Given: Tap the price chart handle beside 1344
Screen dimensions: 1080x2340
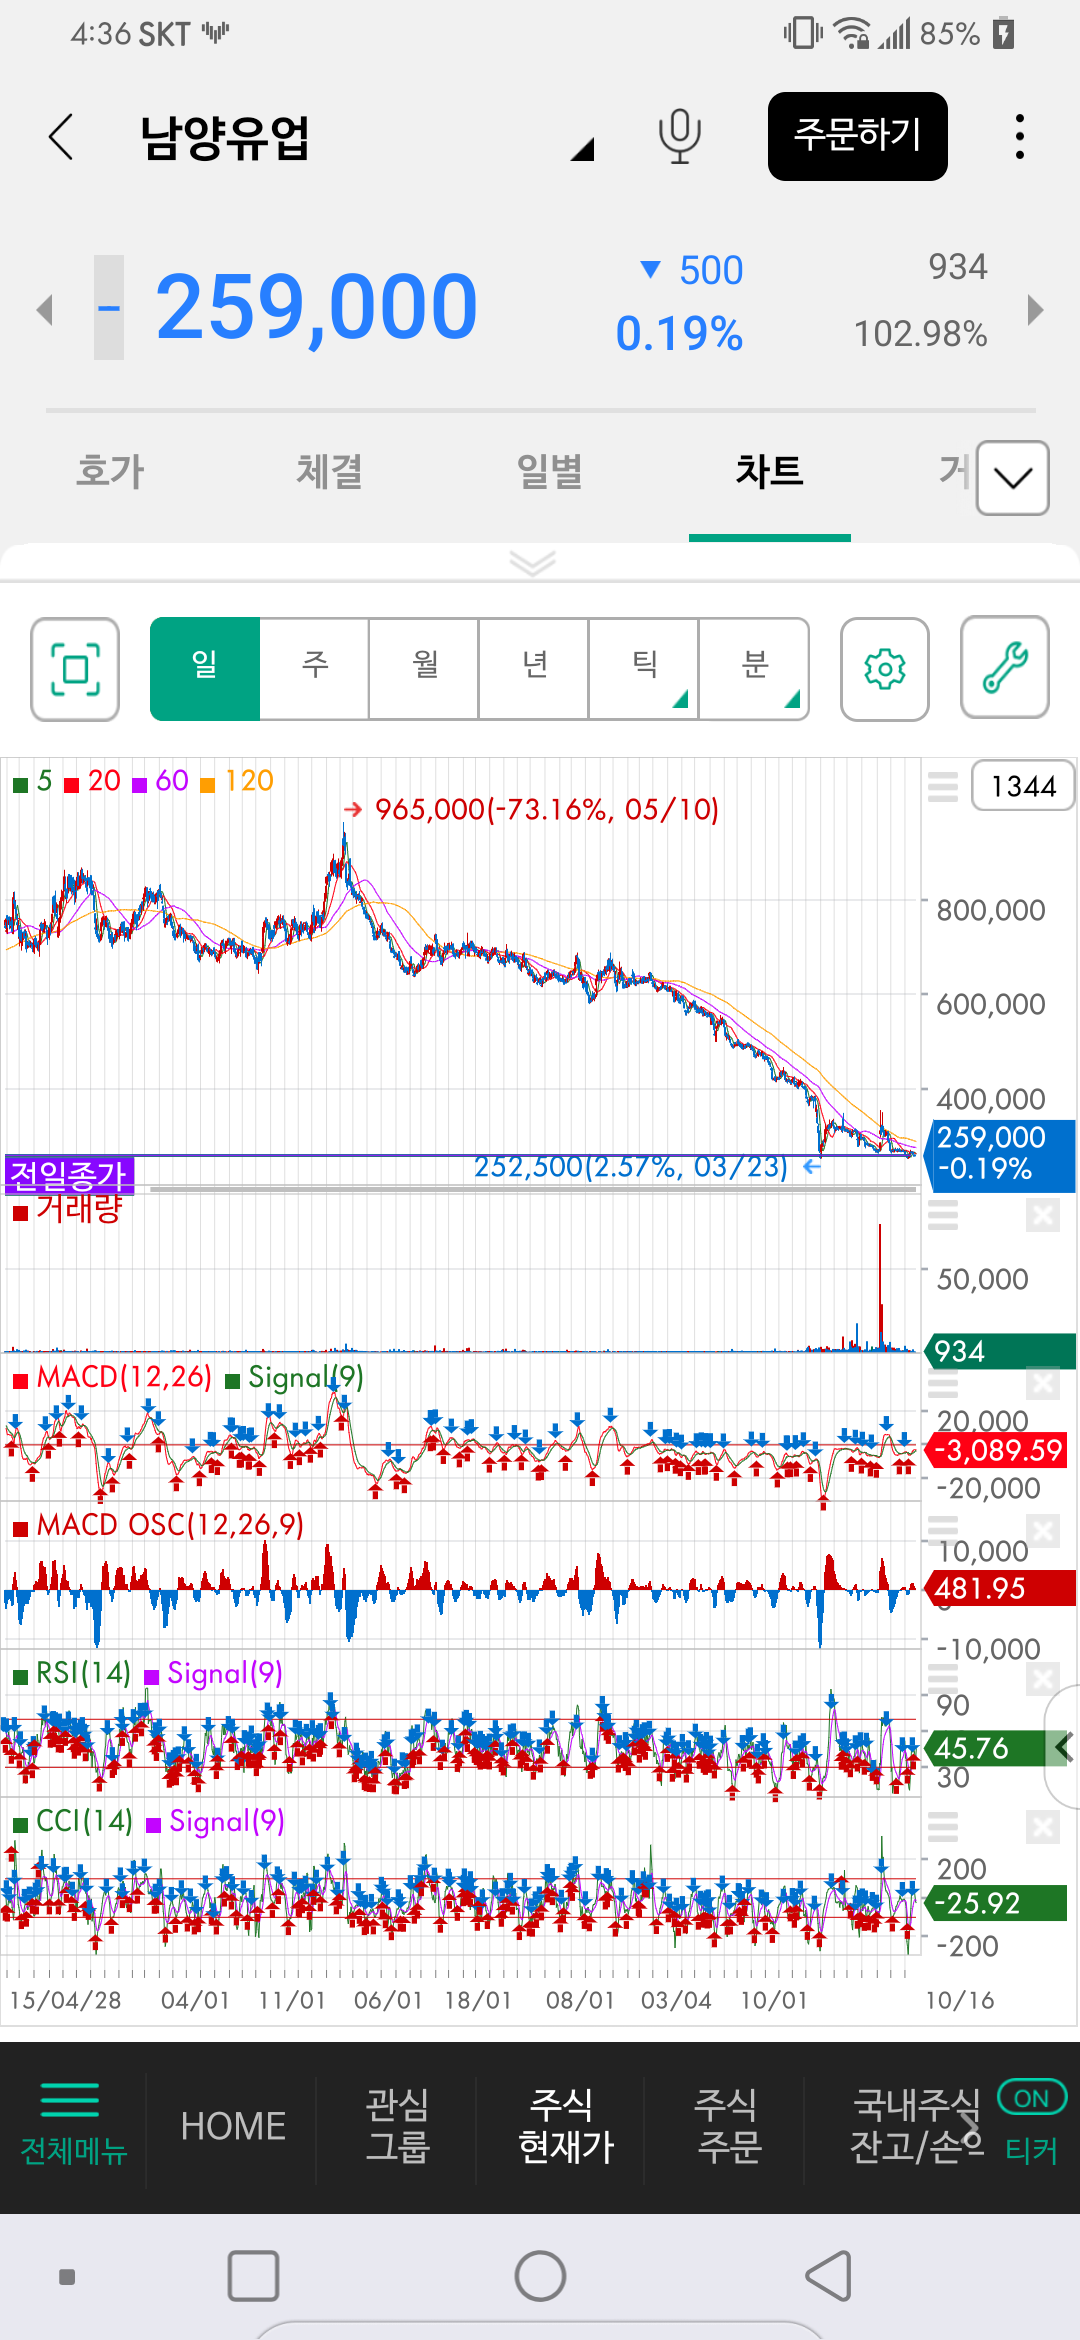Looking at the screenshot, I should coord(943,787).
